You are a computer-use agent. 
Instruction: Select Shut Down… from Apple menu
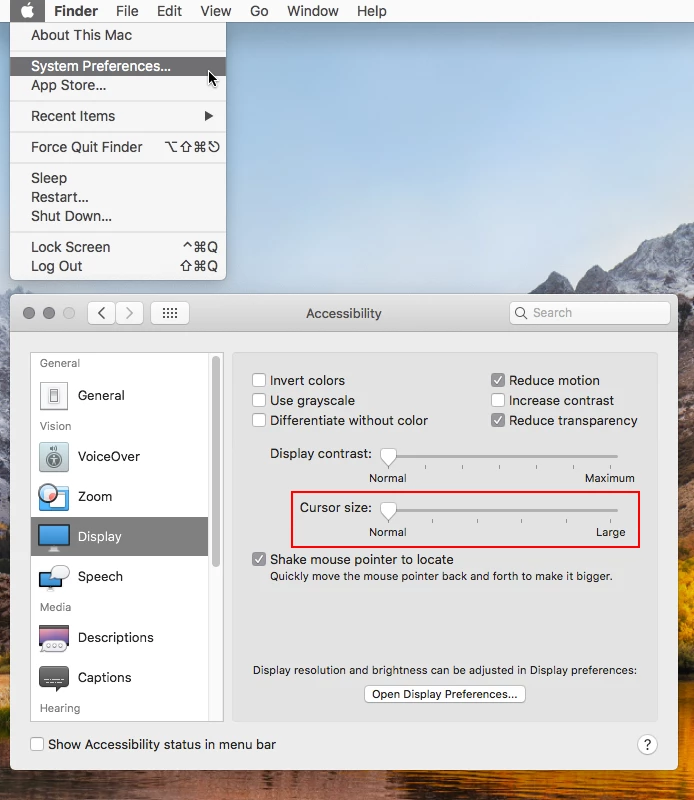(x=118, y=216)
